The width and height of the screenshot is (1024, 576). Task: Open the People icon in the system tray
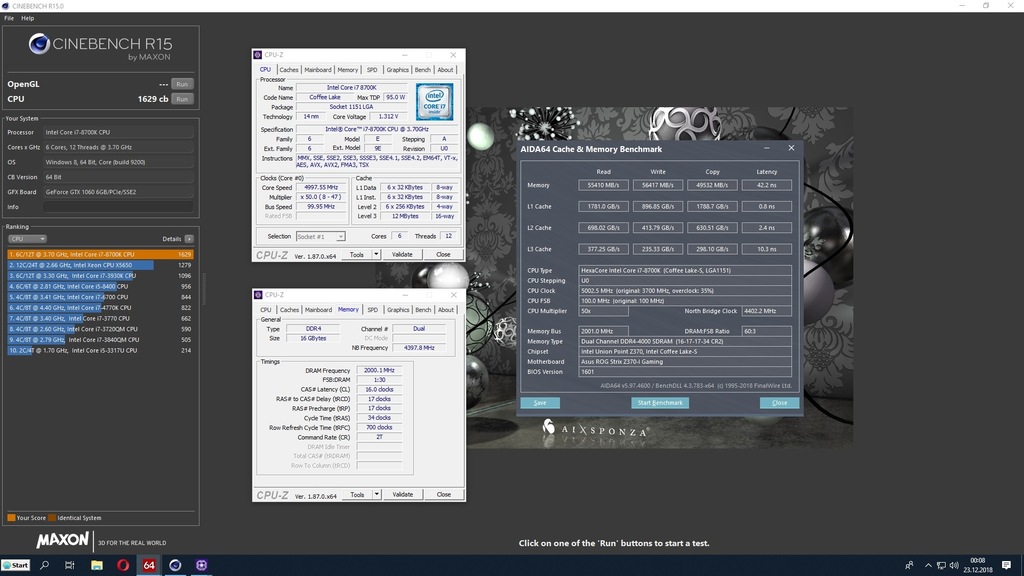909,565
